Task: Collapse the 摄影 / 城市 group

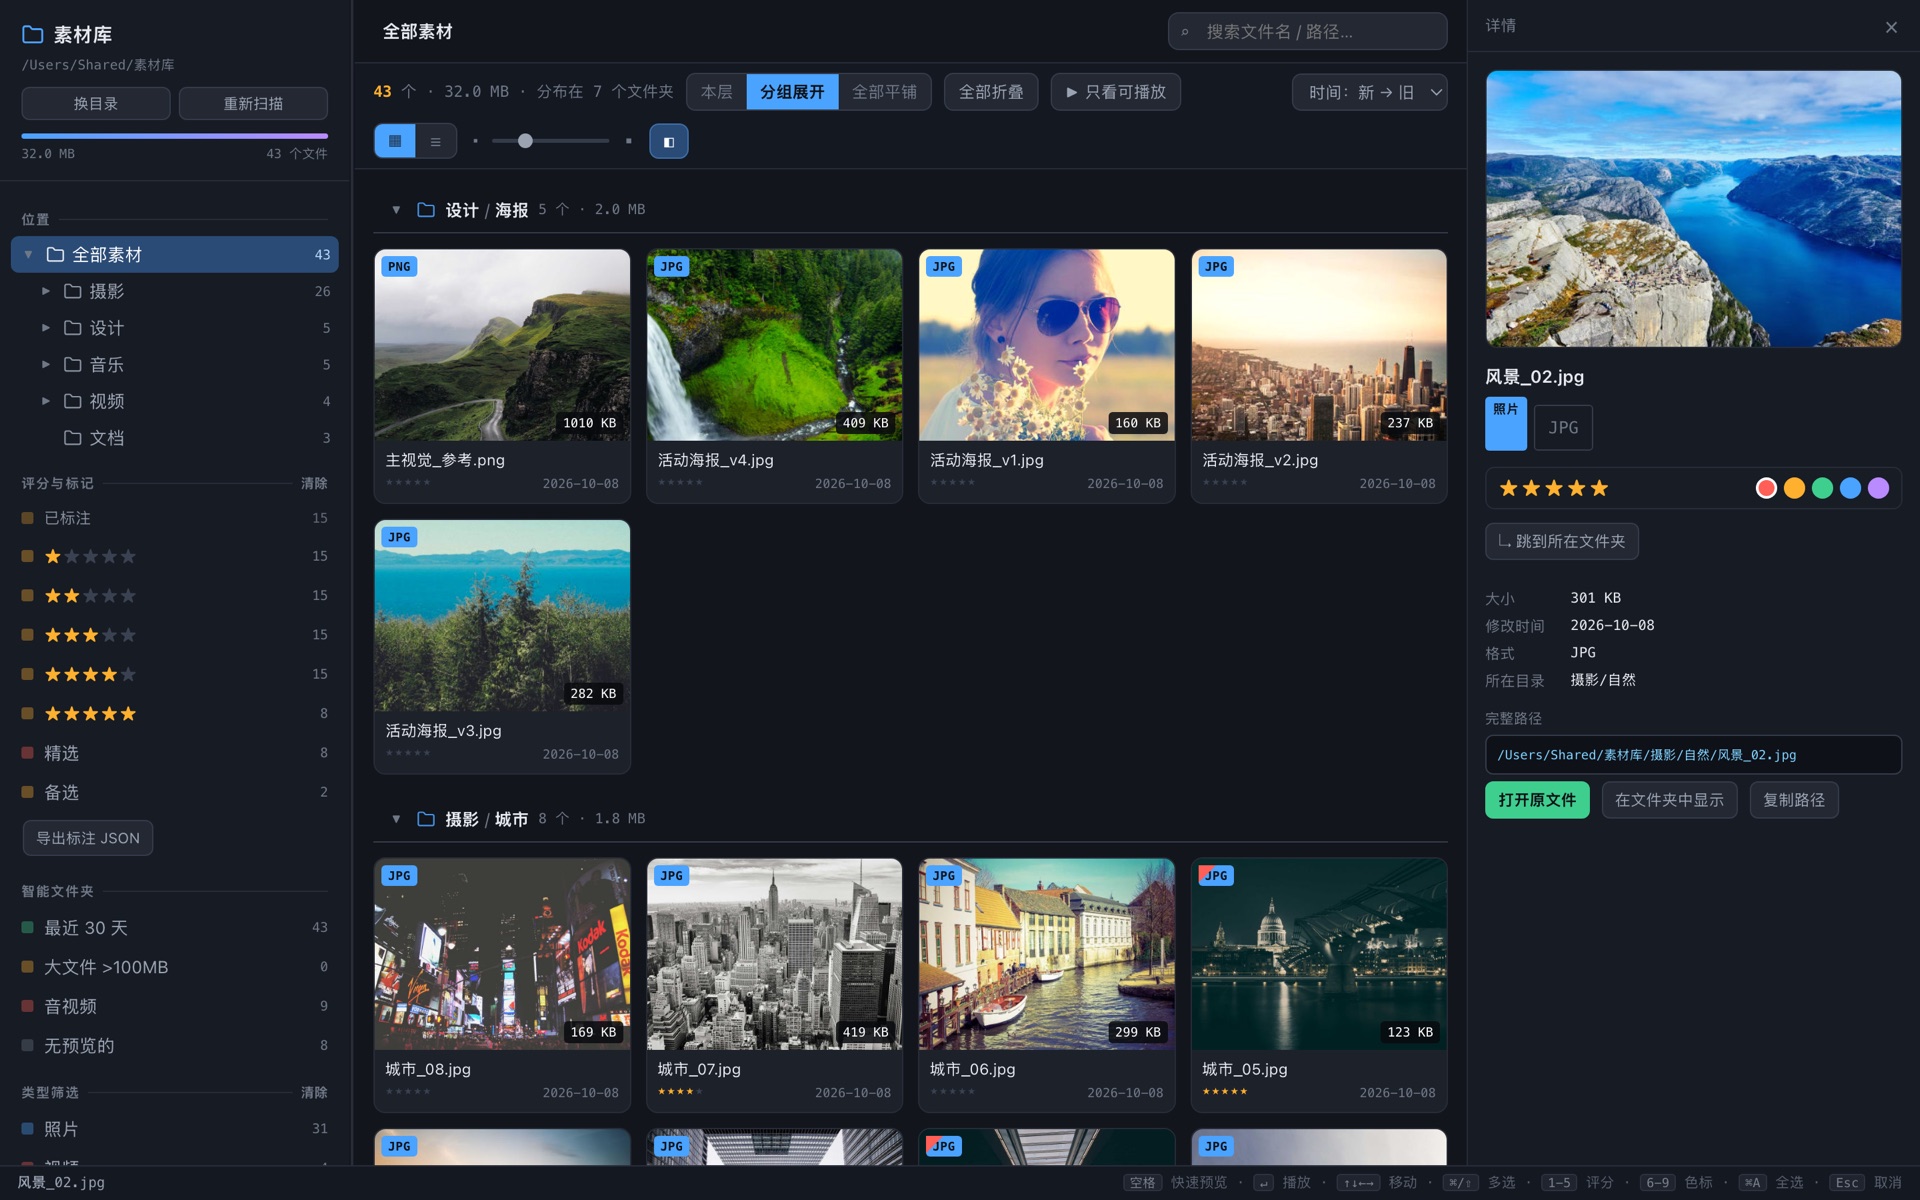Action: 396,818
